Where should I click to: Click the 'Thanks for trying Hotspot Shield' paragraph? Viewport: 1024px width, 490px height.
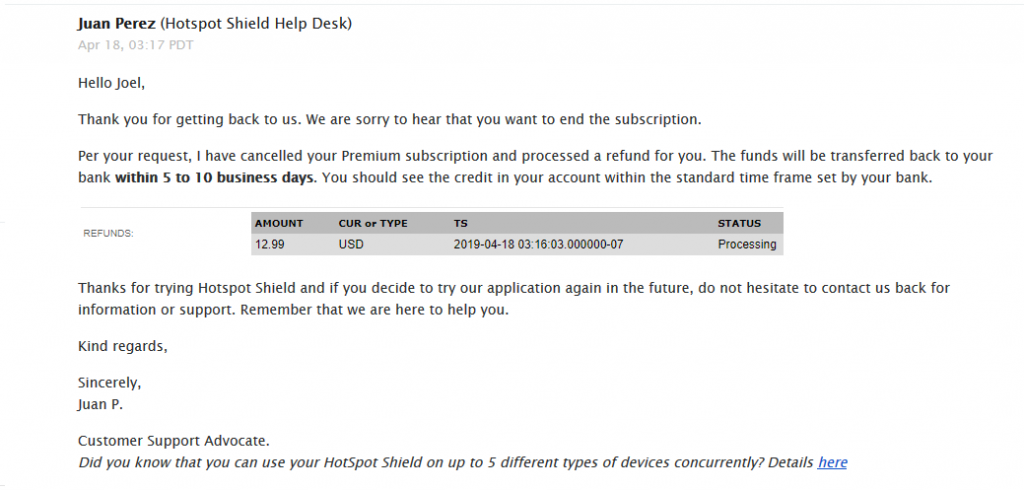click(514, 299)
